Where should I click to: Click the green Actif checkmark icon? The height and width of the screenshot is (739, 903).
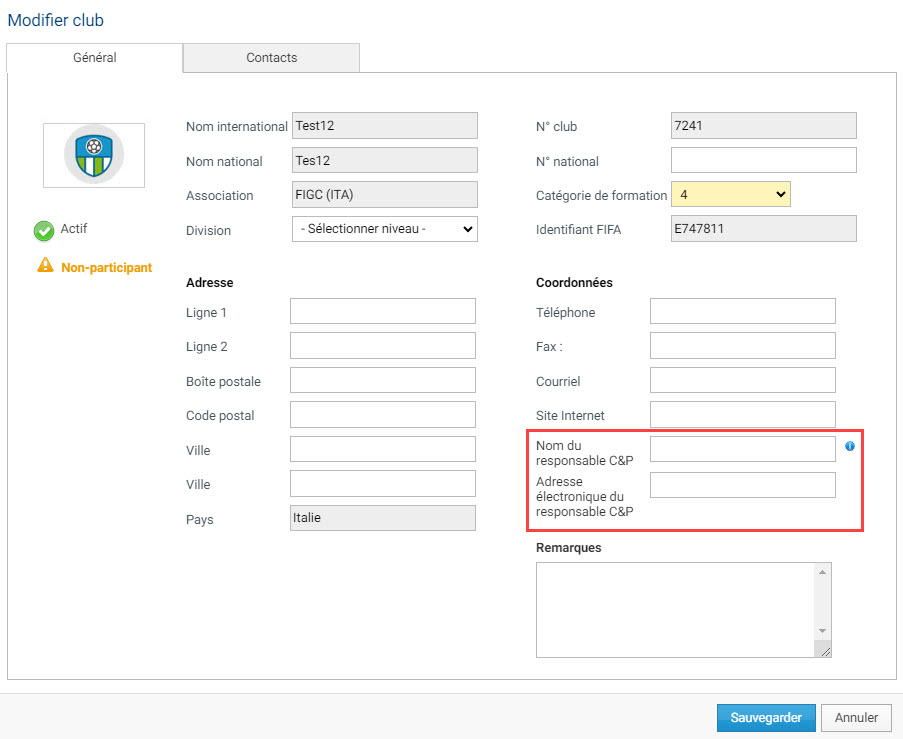[44, 231]
